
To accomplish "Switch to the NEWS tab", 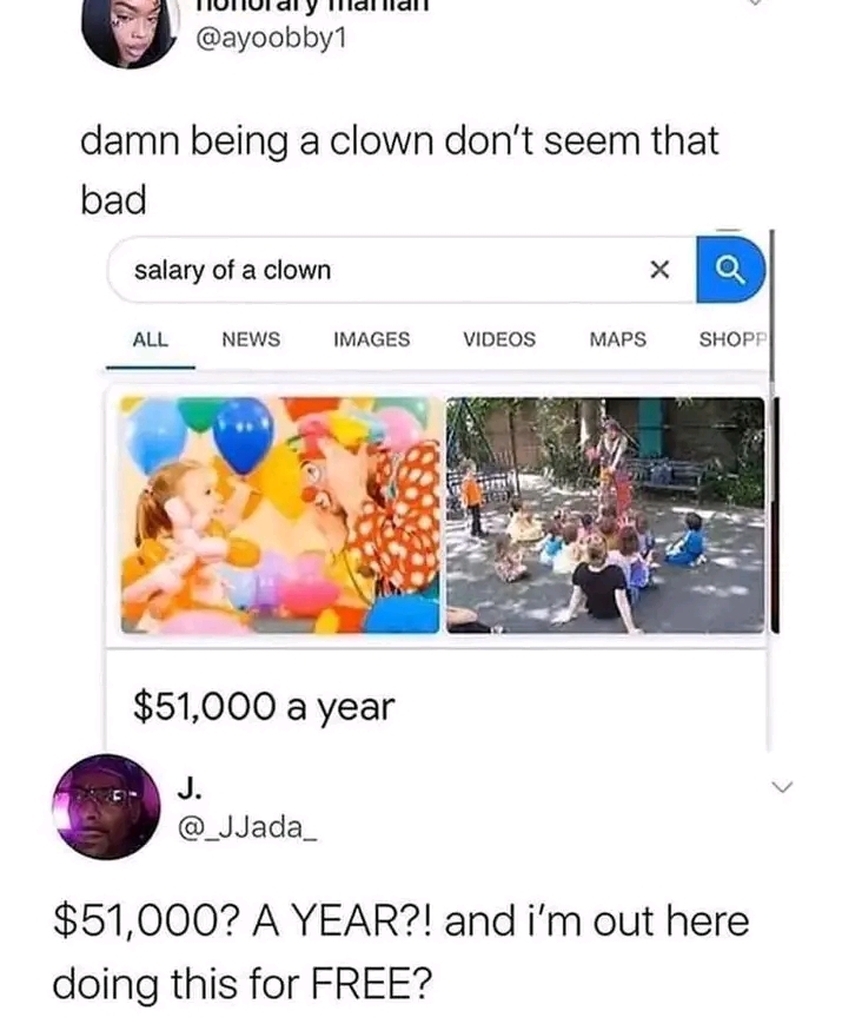I will click(x=251, y=340).
